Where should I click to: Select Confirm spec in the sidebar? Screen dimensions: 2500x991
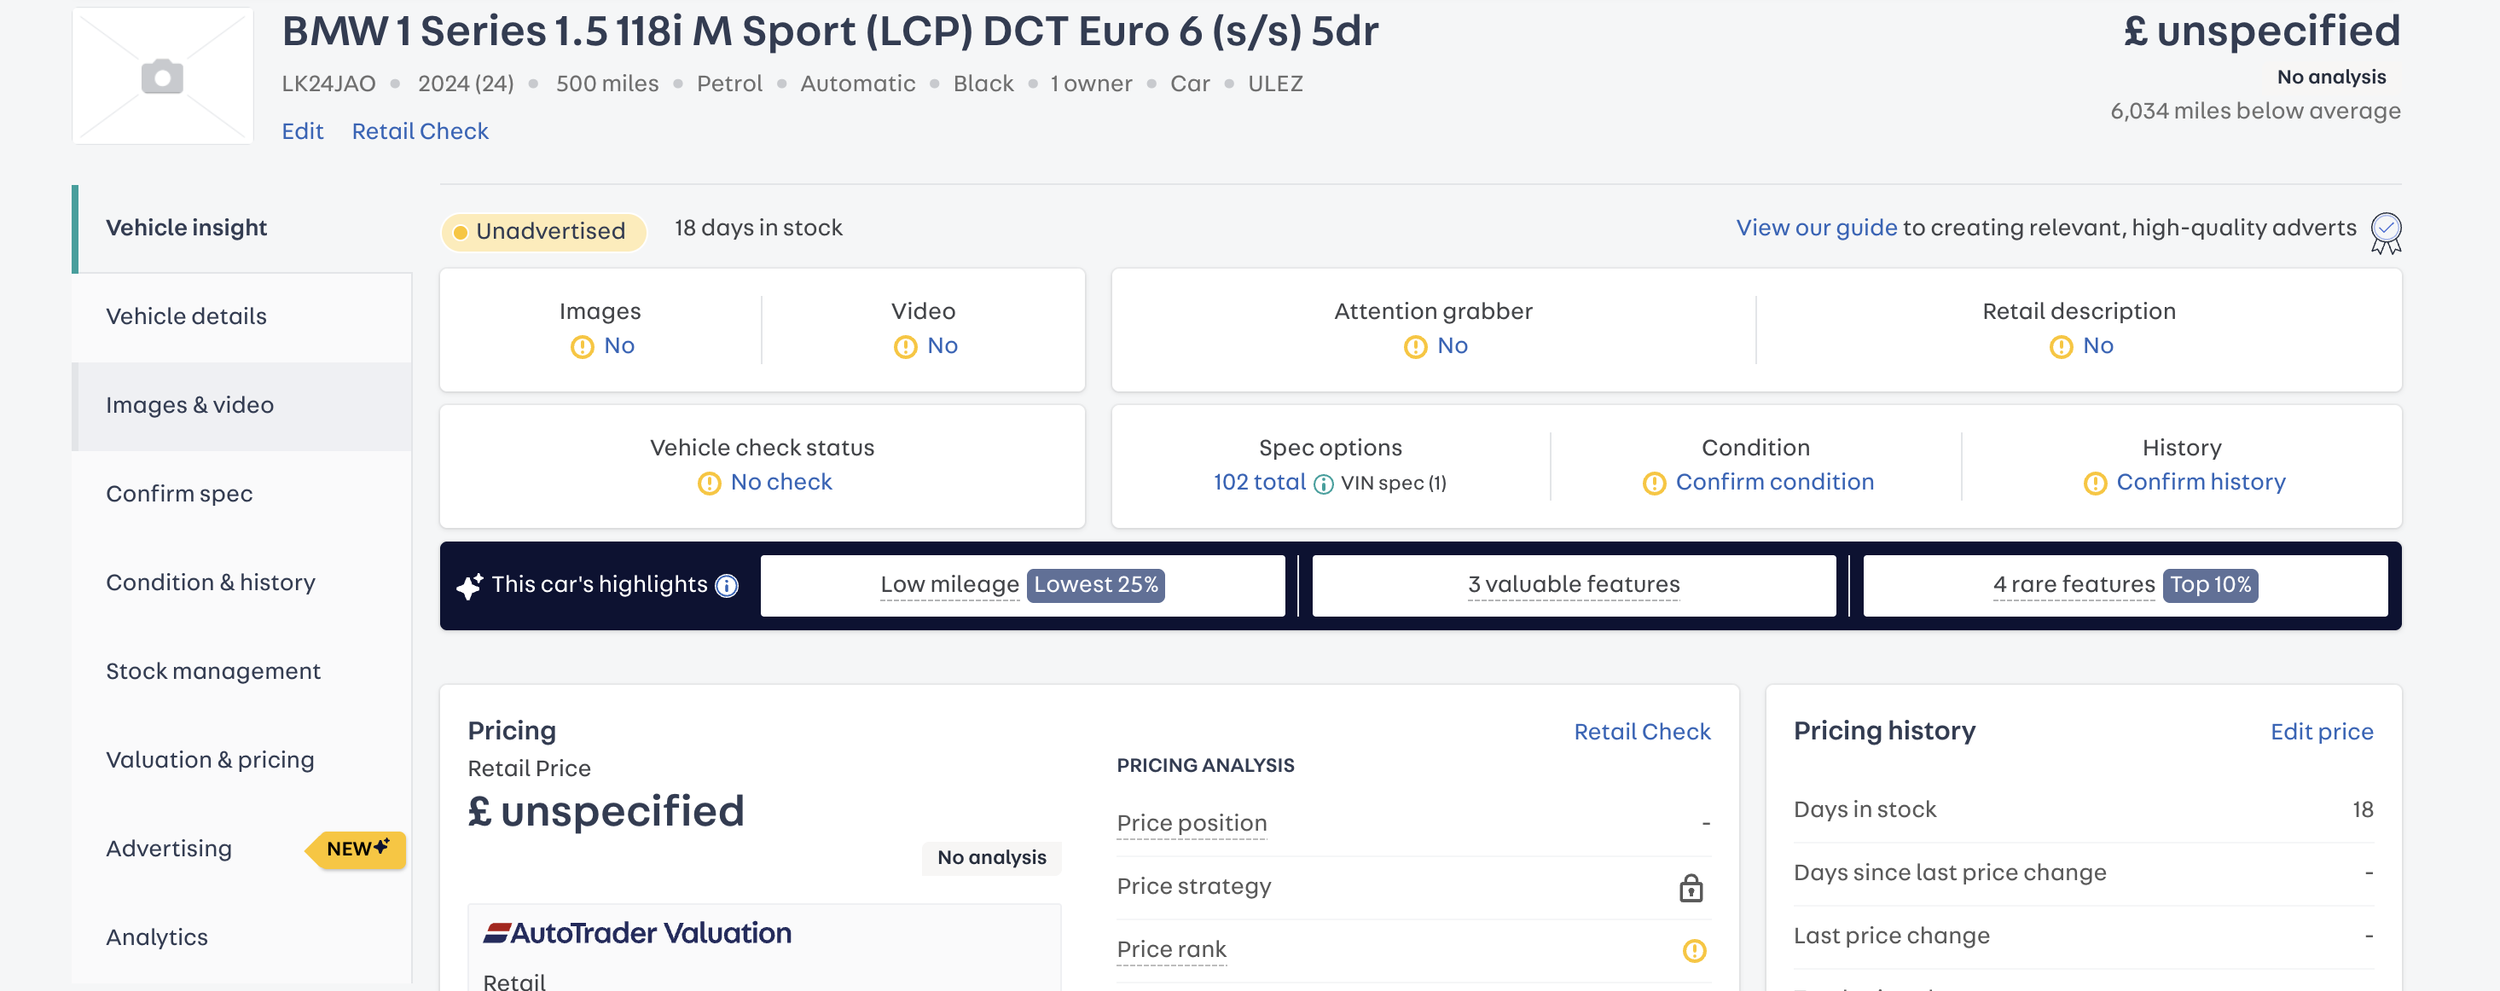pos(242,494)
